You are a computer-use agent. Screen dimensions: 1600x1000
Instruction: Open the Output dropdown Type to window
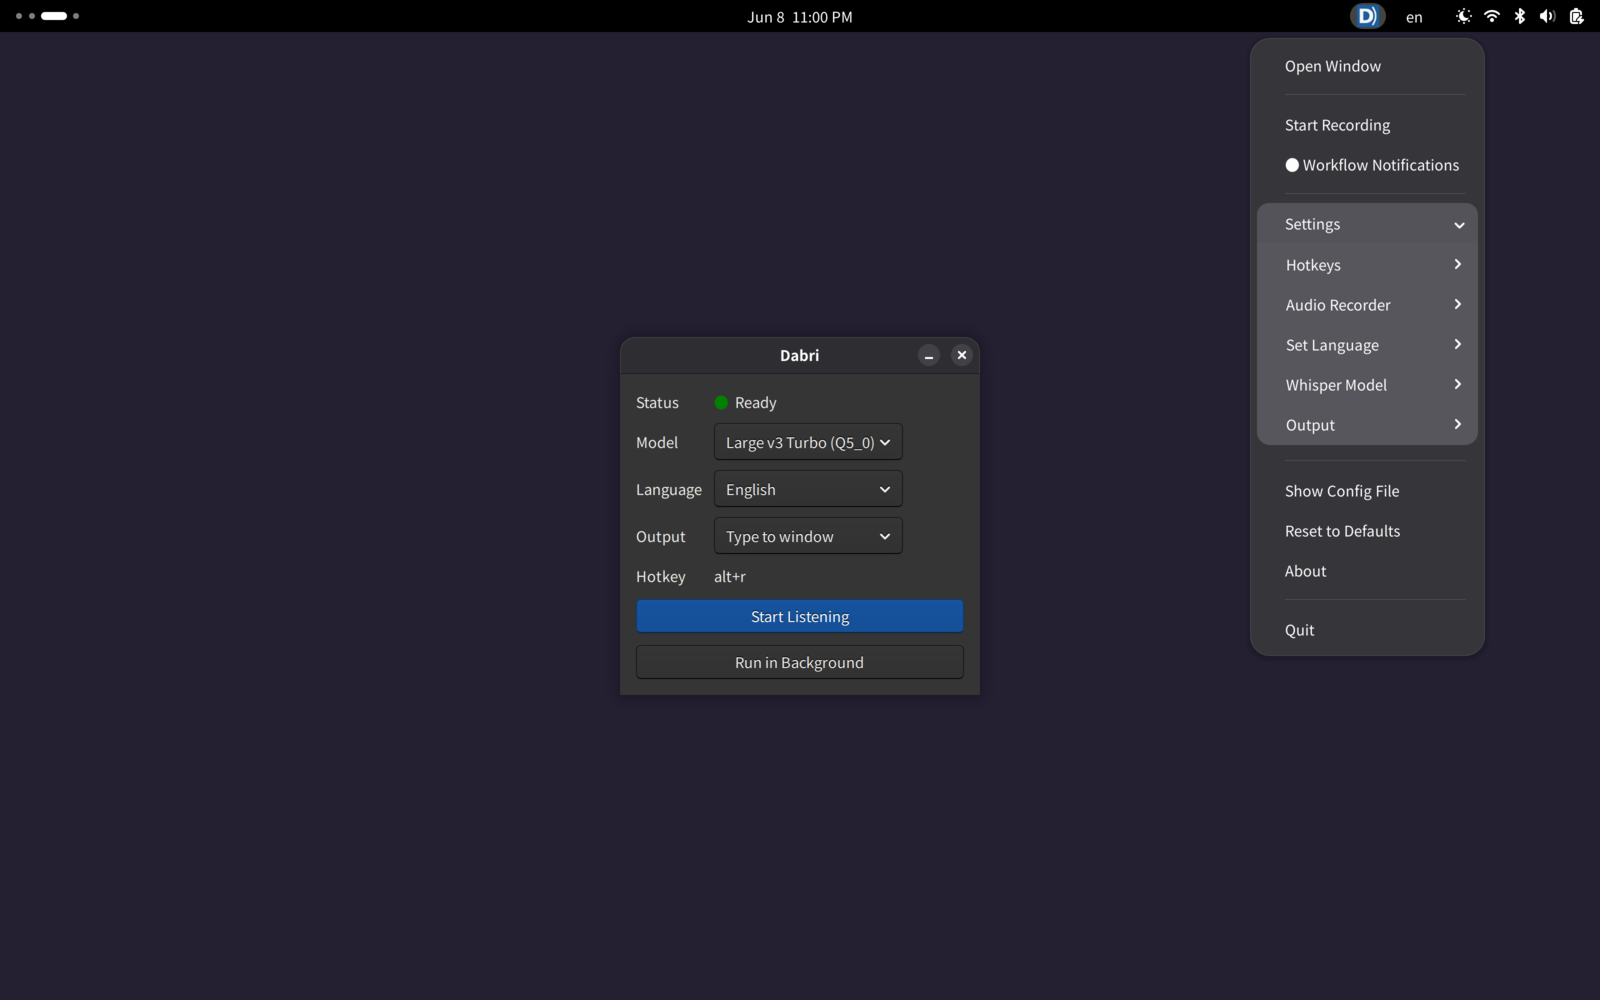[808, 536]
